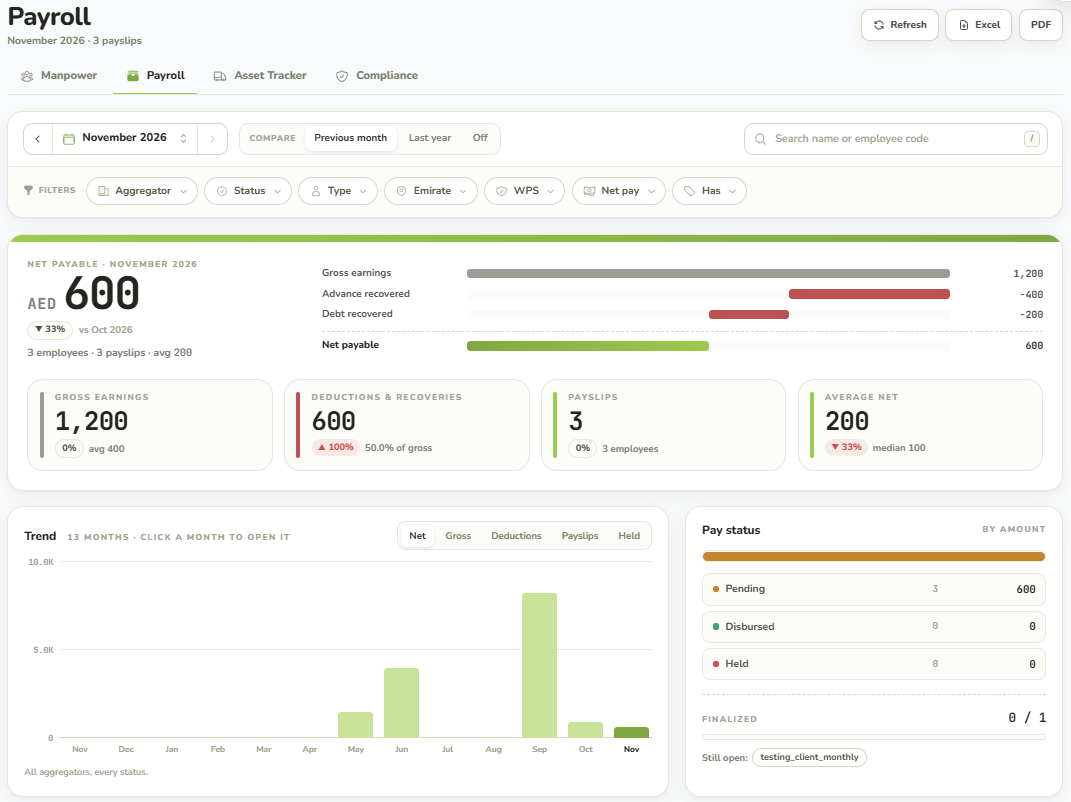Go to the Compliance tab

(377, 76)
